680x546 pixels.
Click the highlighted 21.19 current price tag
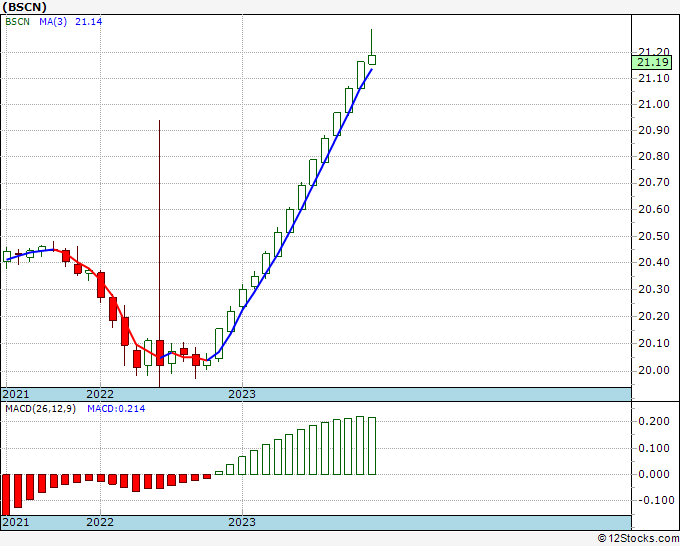pyautogui.click(x=652, y=62)
